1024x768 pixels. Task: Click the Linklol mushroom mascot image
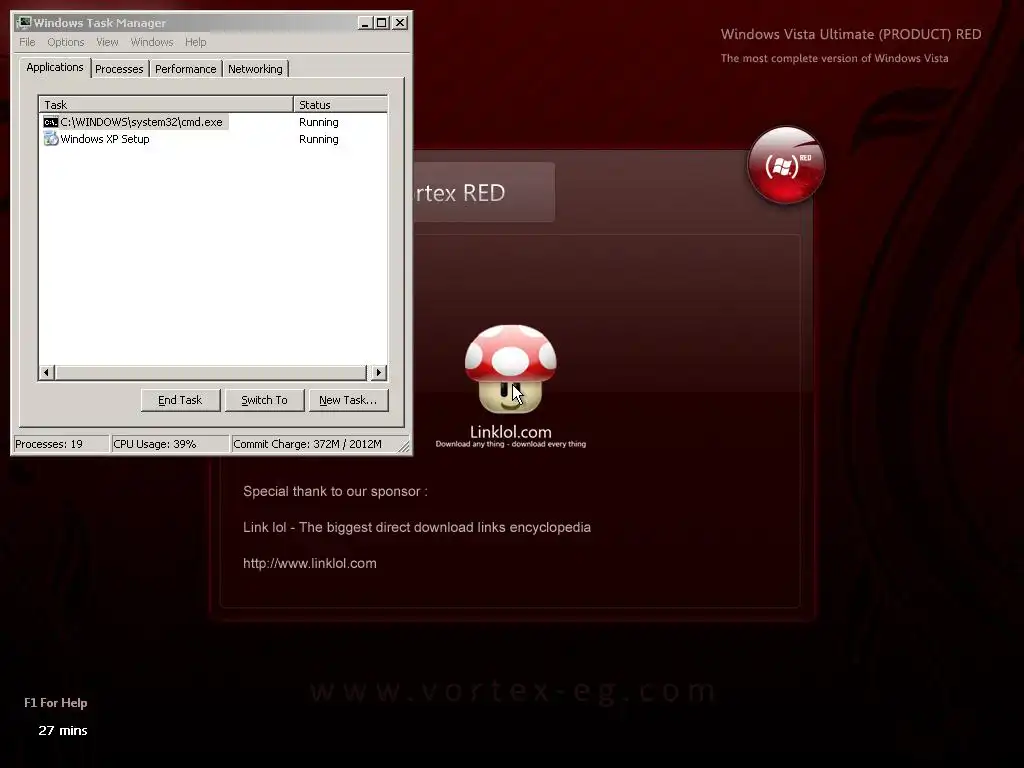(510, 369)
